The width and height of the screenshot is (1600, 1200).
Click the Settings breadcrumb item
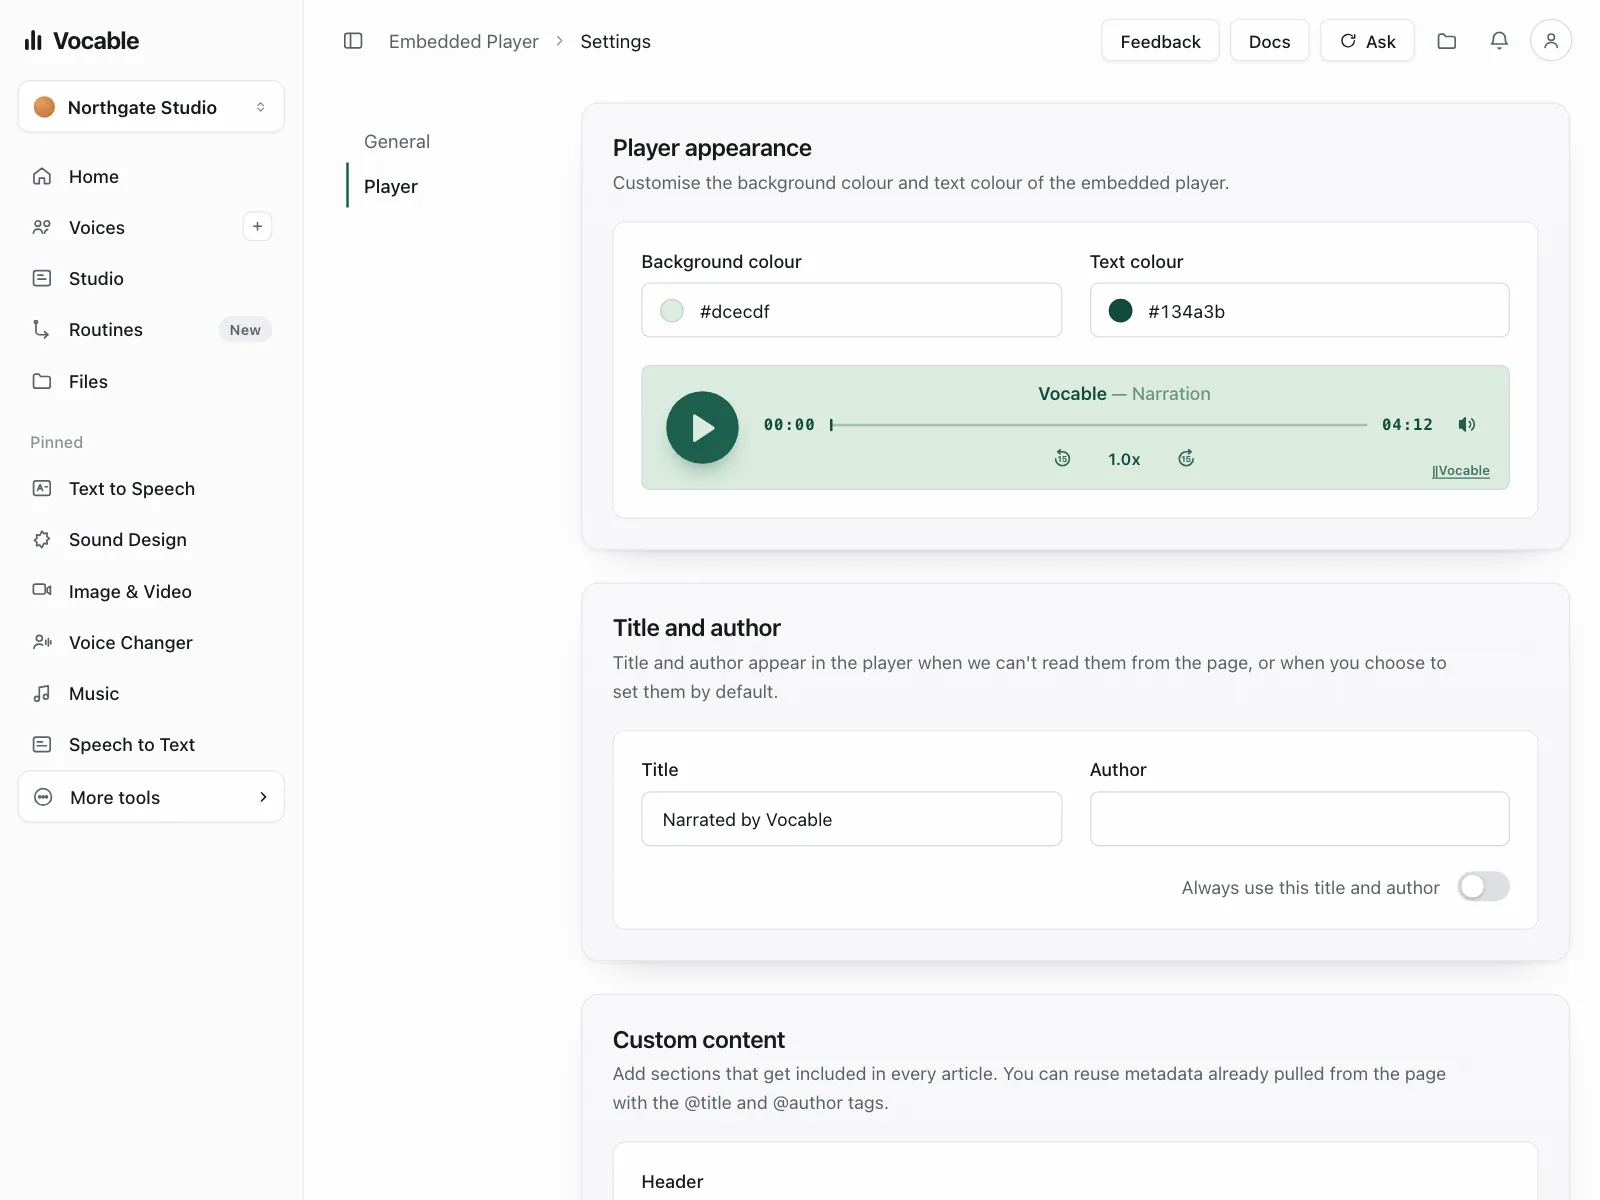click(x=616, y=42)
